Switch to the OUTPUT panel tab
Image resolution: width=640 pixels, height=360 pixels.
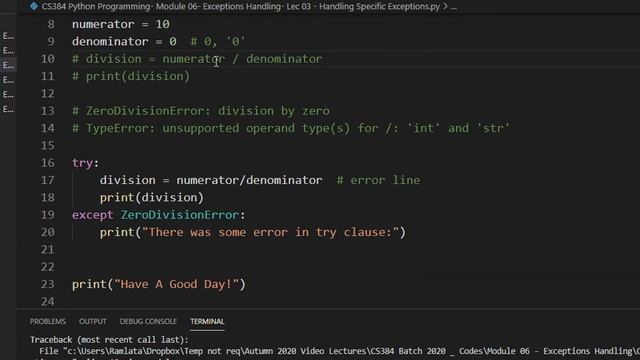tap(93, 321)
